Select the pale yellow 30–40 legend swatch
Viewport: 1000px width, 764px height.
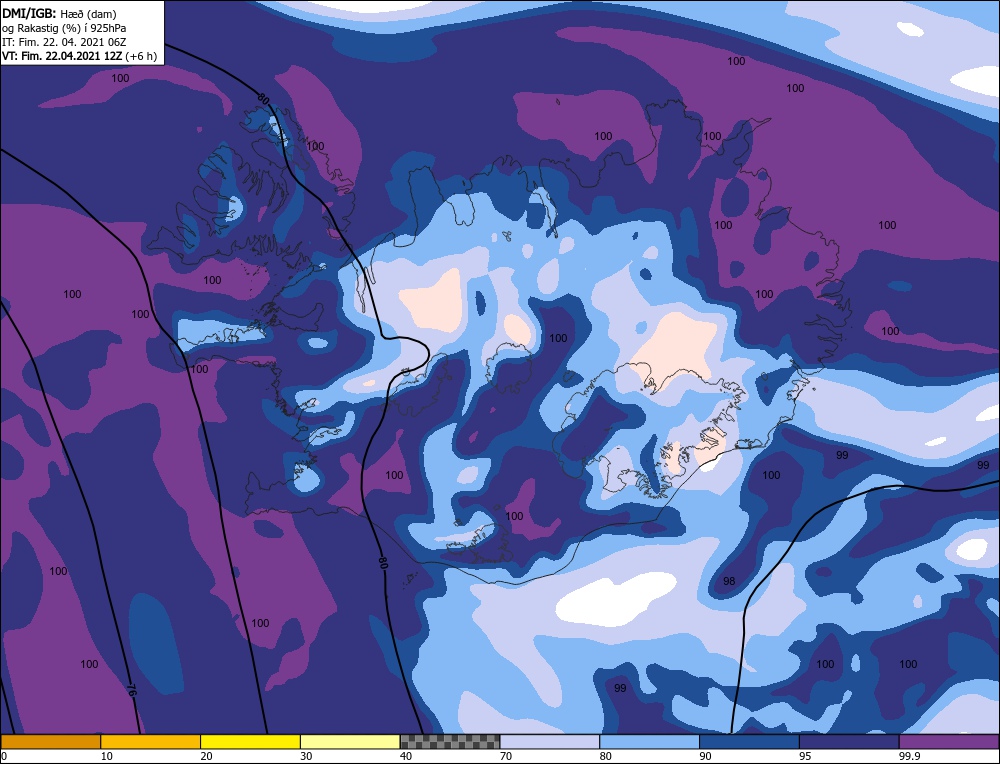click(x=350, y=742)
